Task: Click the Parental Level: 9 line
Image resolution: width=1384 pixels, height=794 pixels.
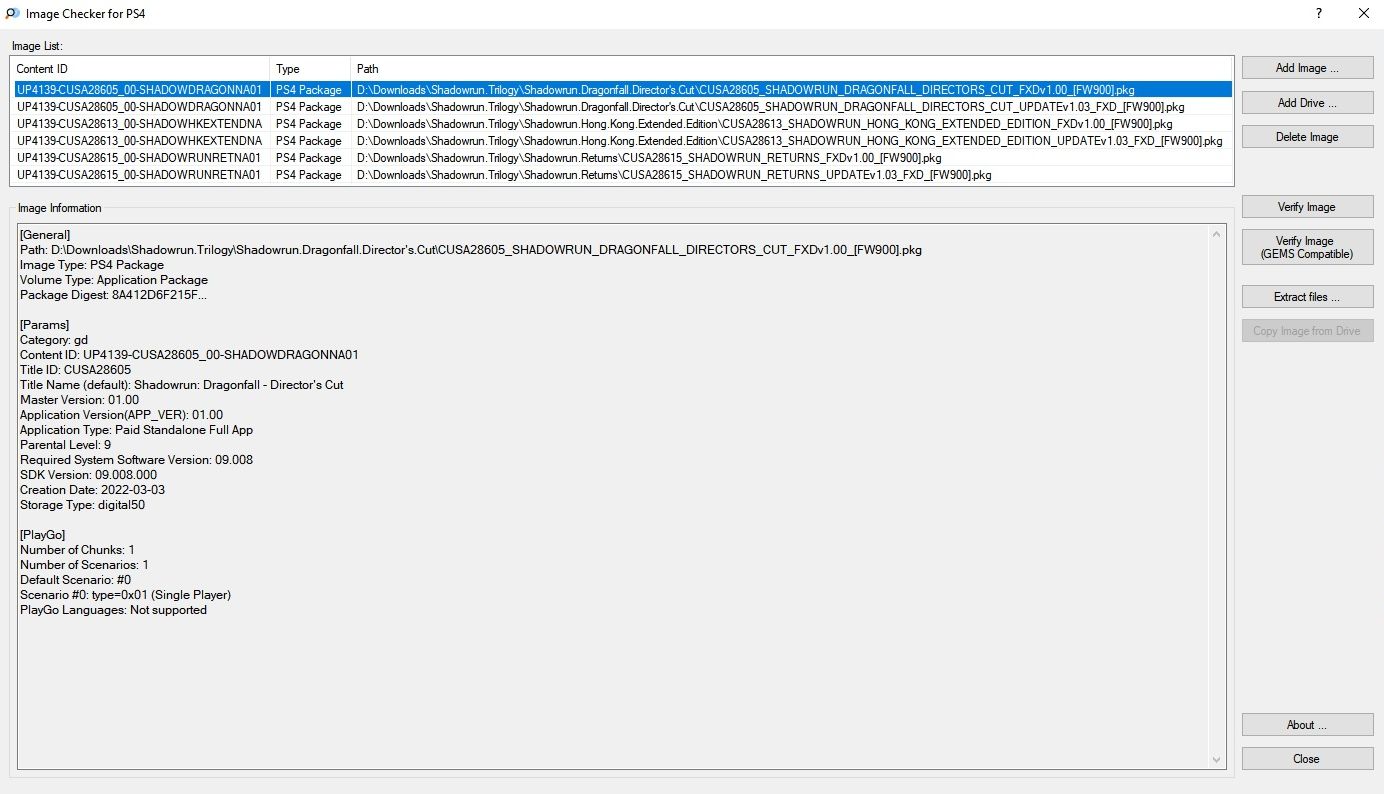Action: tap(65, 445)
